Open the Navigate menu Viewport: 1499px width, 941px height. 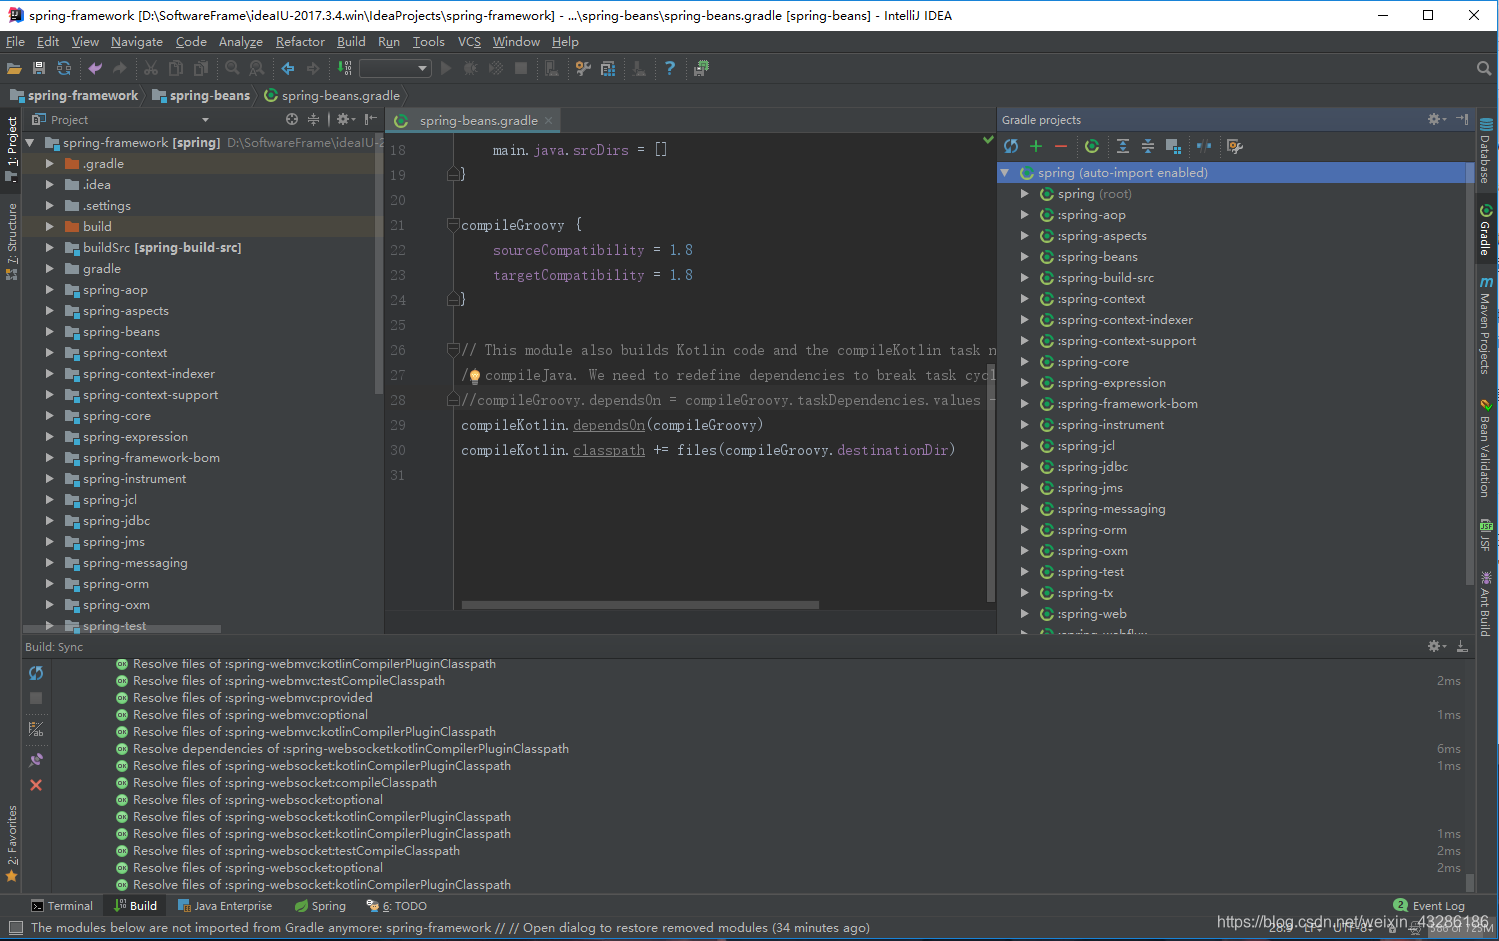[x=137, y=42]
